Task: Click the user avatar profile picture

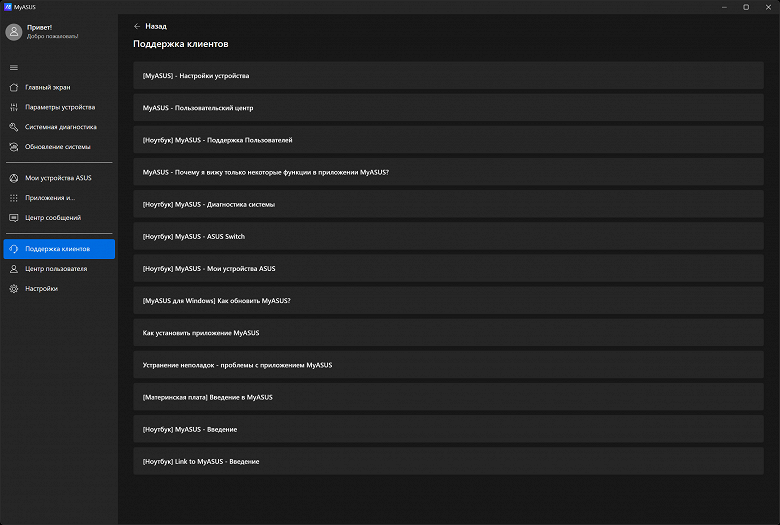Action: tap(13, 32)
